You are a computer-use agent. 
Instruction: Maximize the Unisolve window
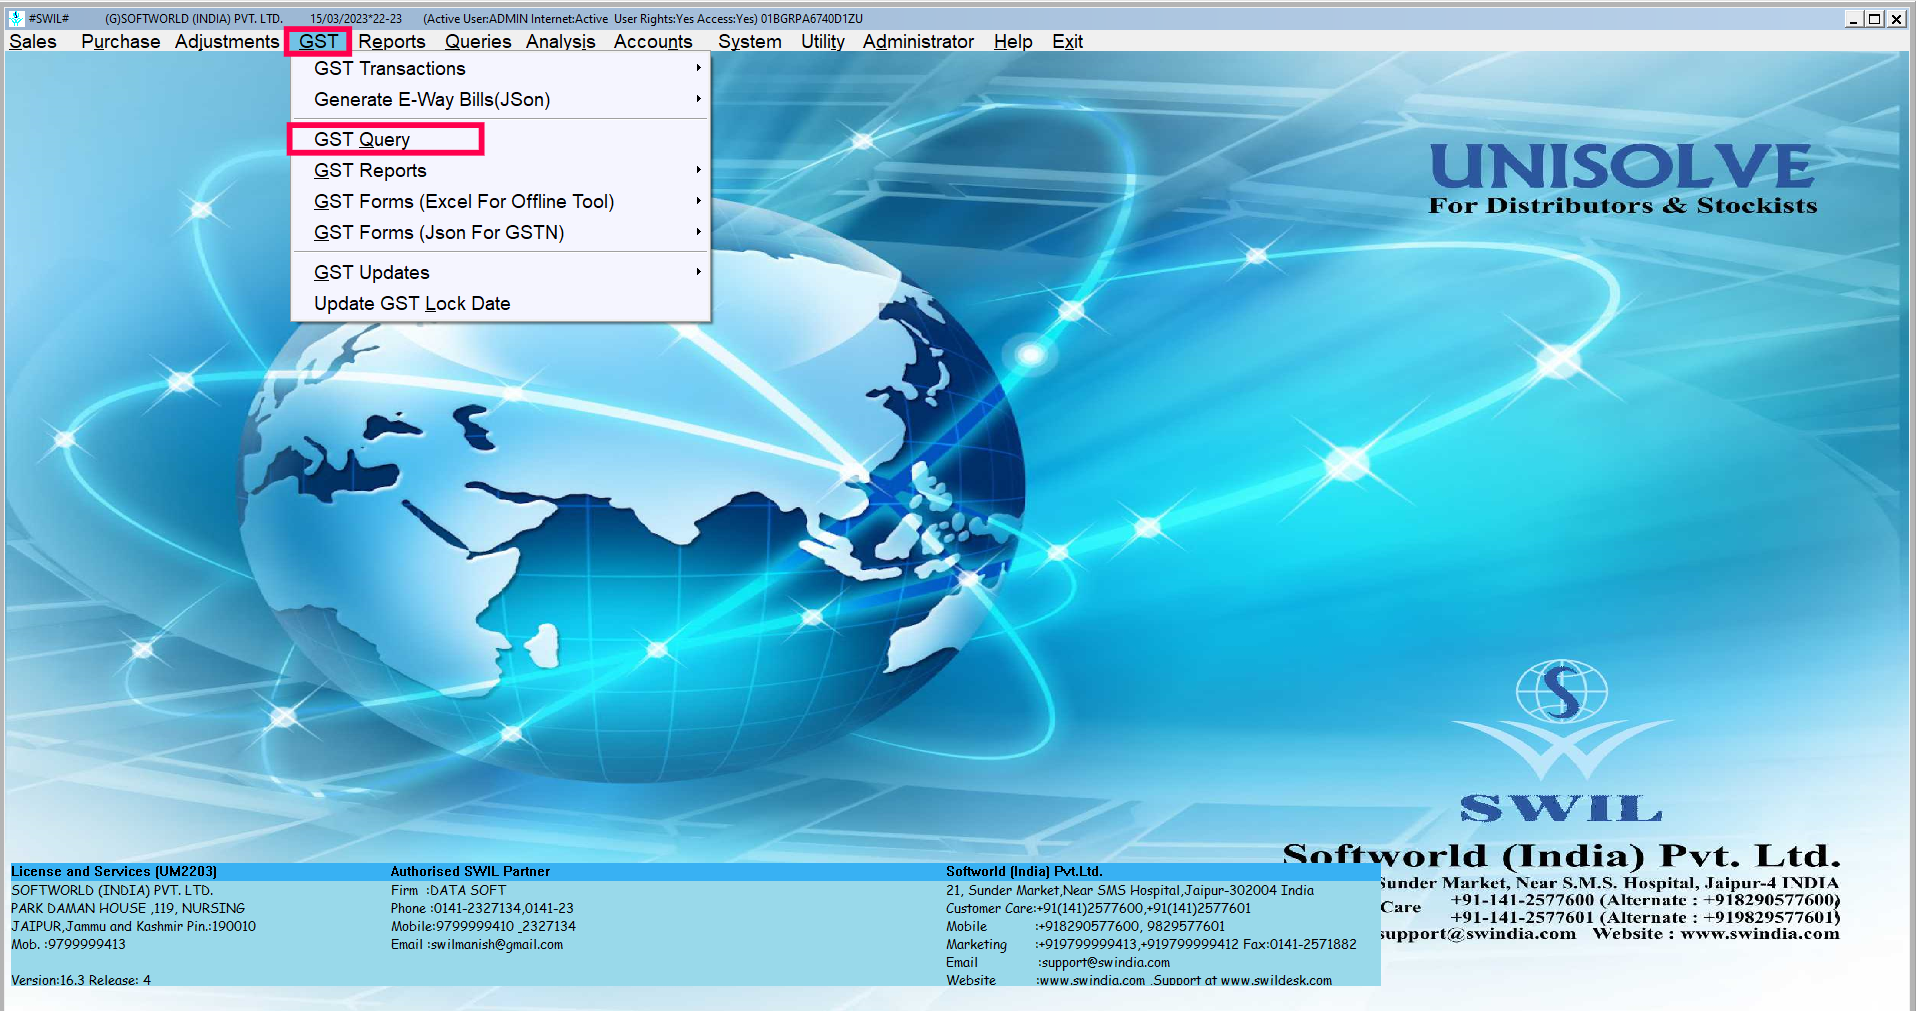(1875, 18)
